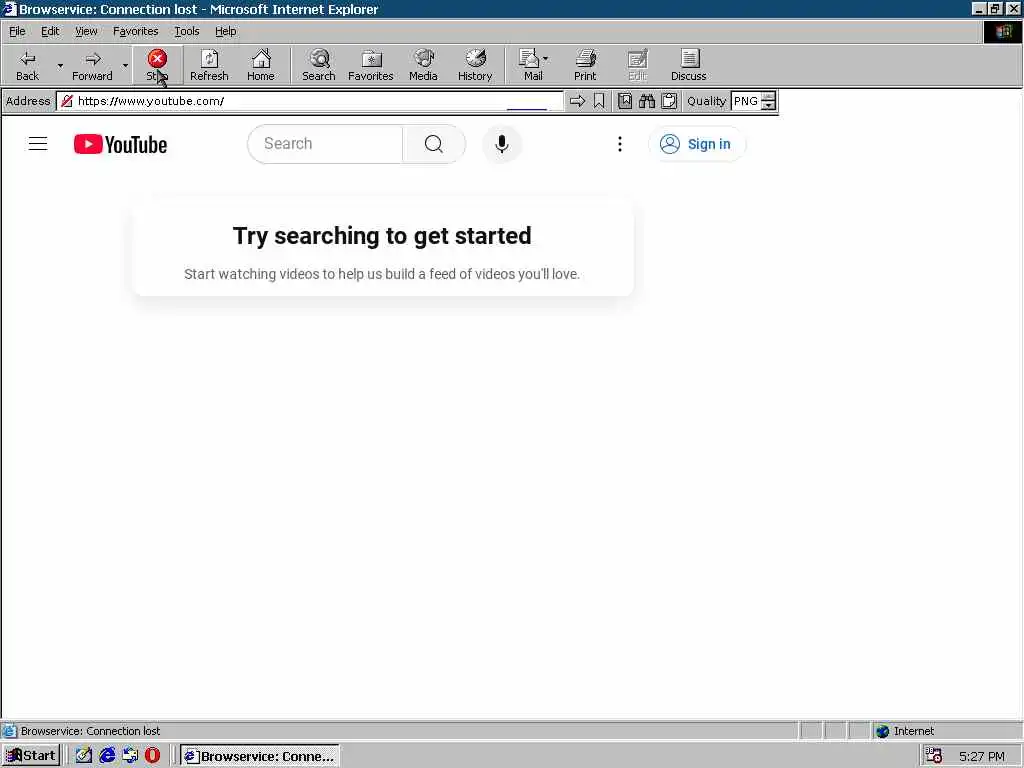The image size is (1024, 768).
Task: Open the Search pane from the toolbar
Action: [x=319, y=65]
